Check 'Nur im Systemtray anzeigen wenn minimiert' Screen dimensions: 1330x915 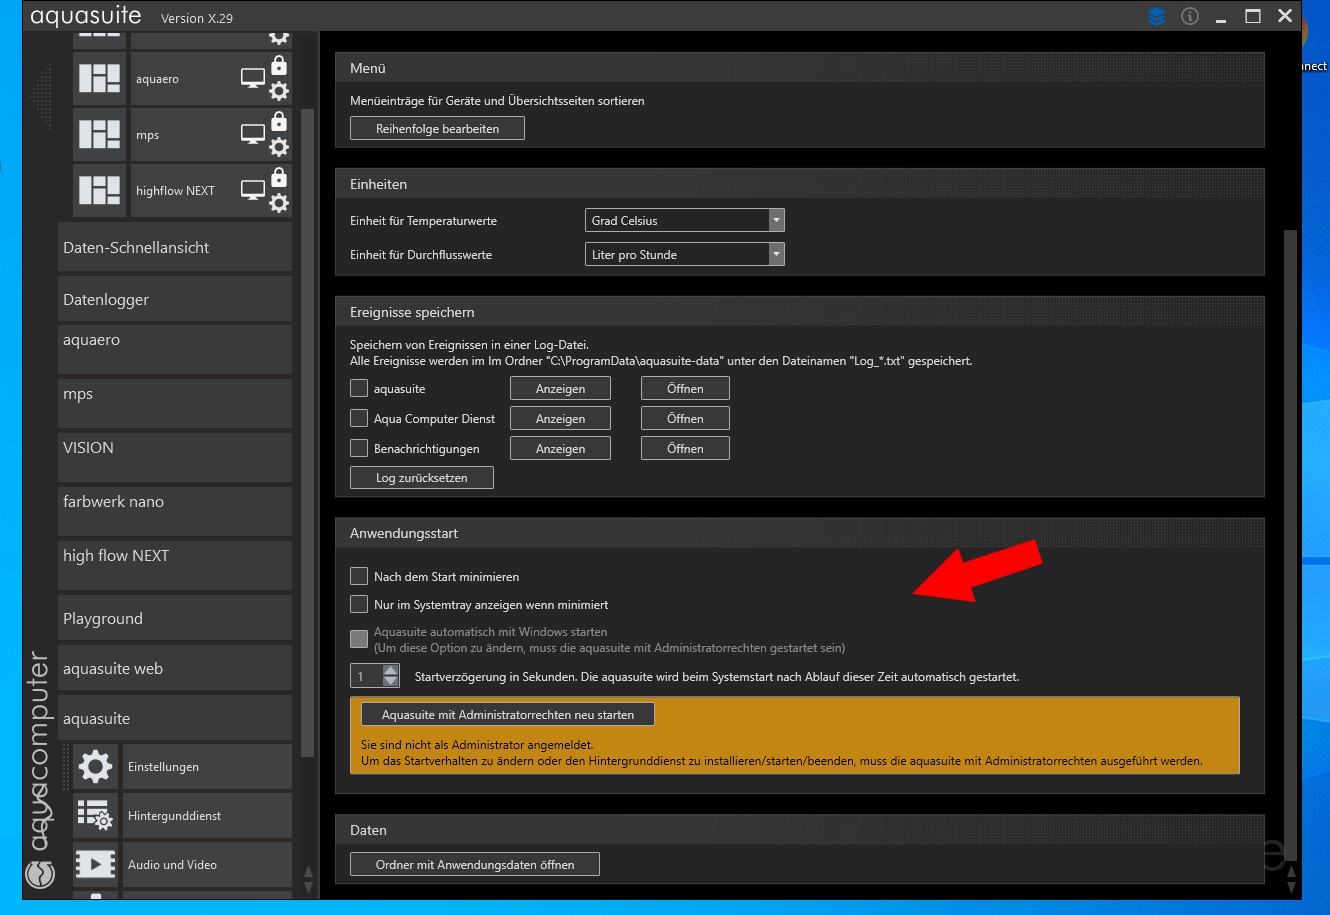359,604
